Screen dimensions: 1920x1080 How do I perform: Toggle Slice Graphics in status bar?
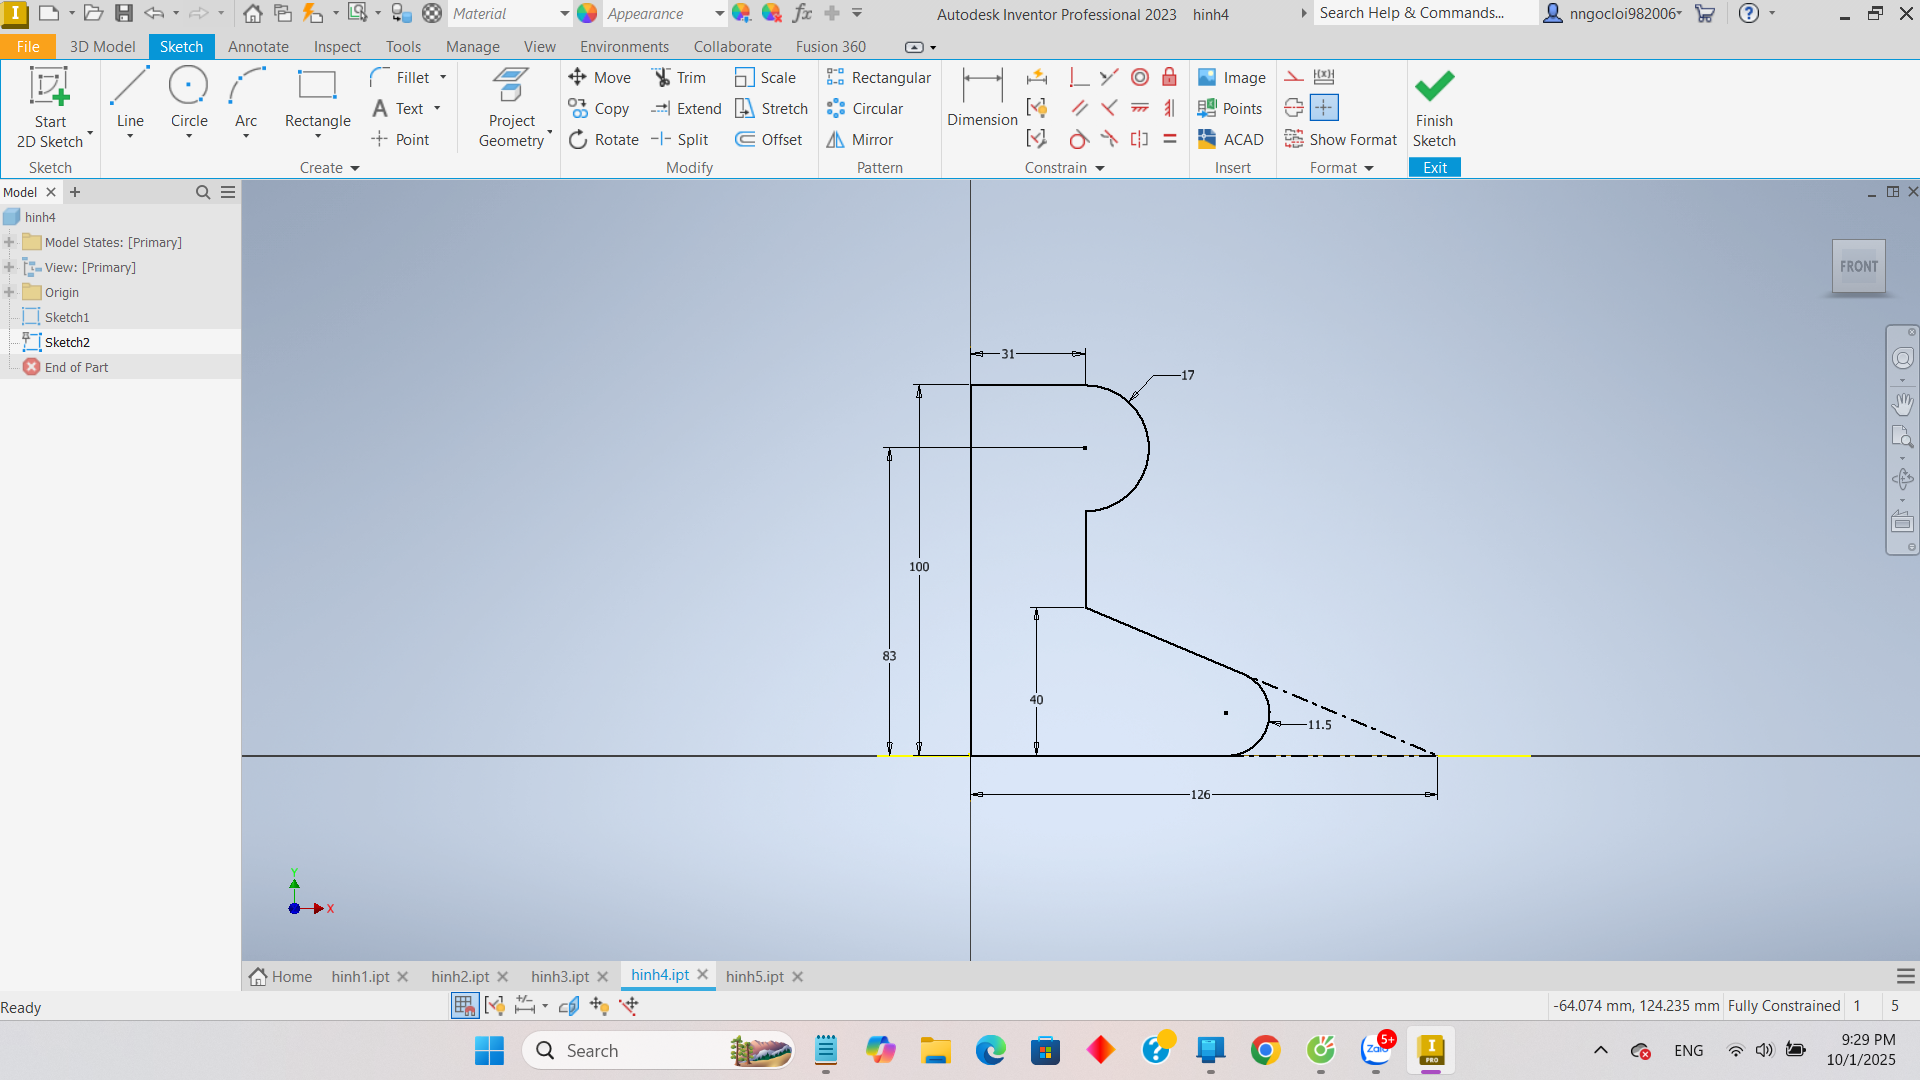click(569, 1006)
